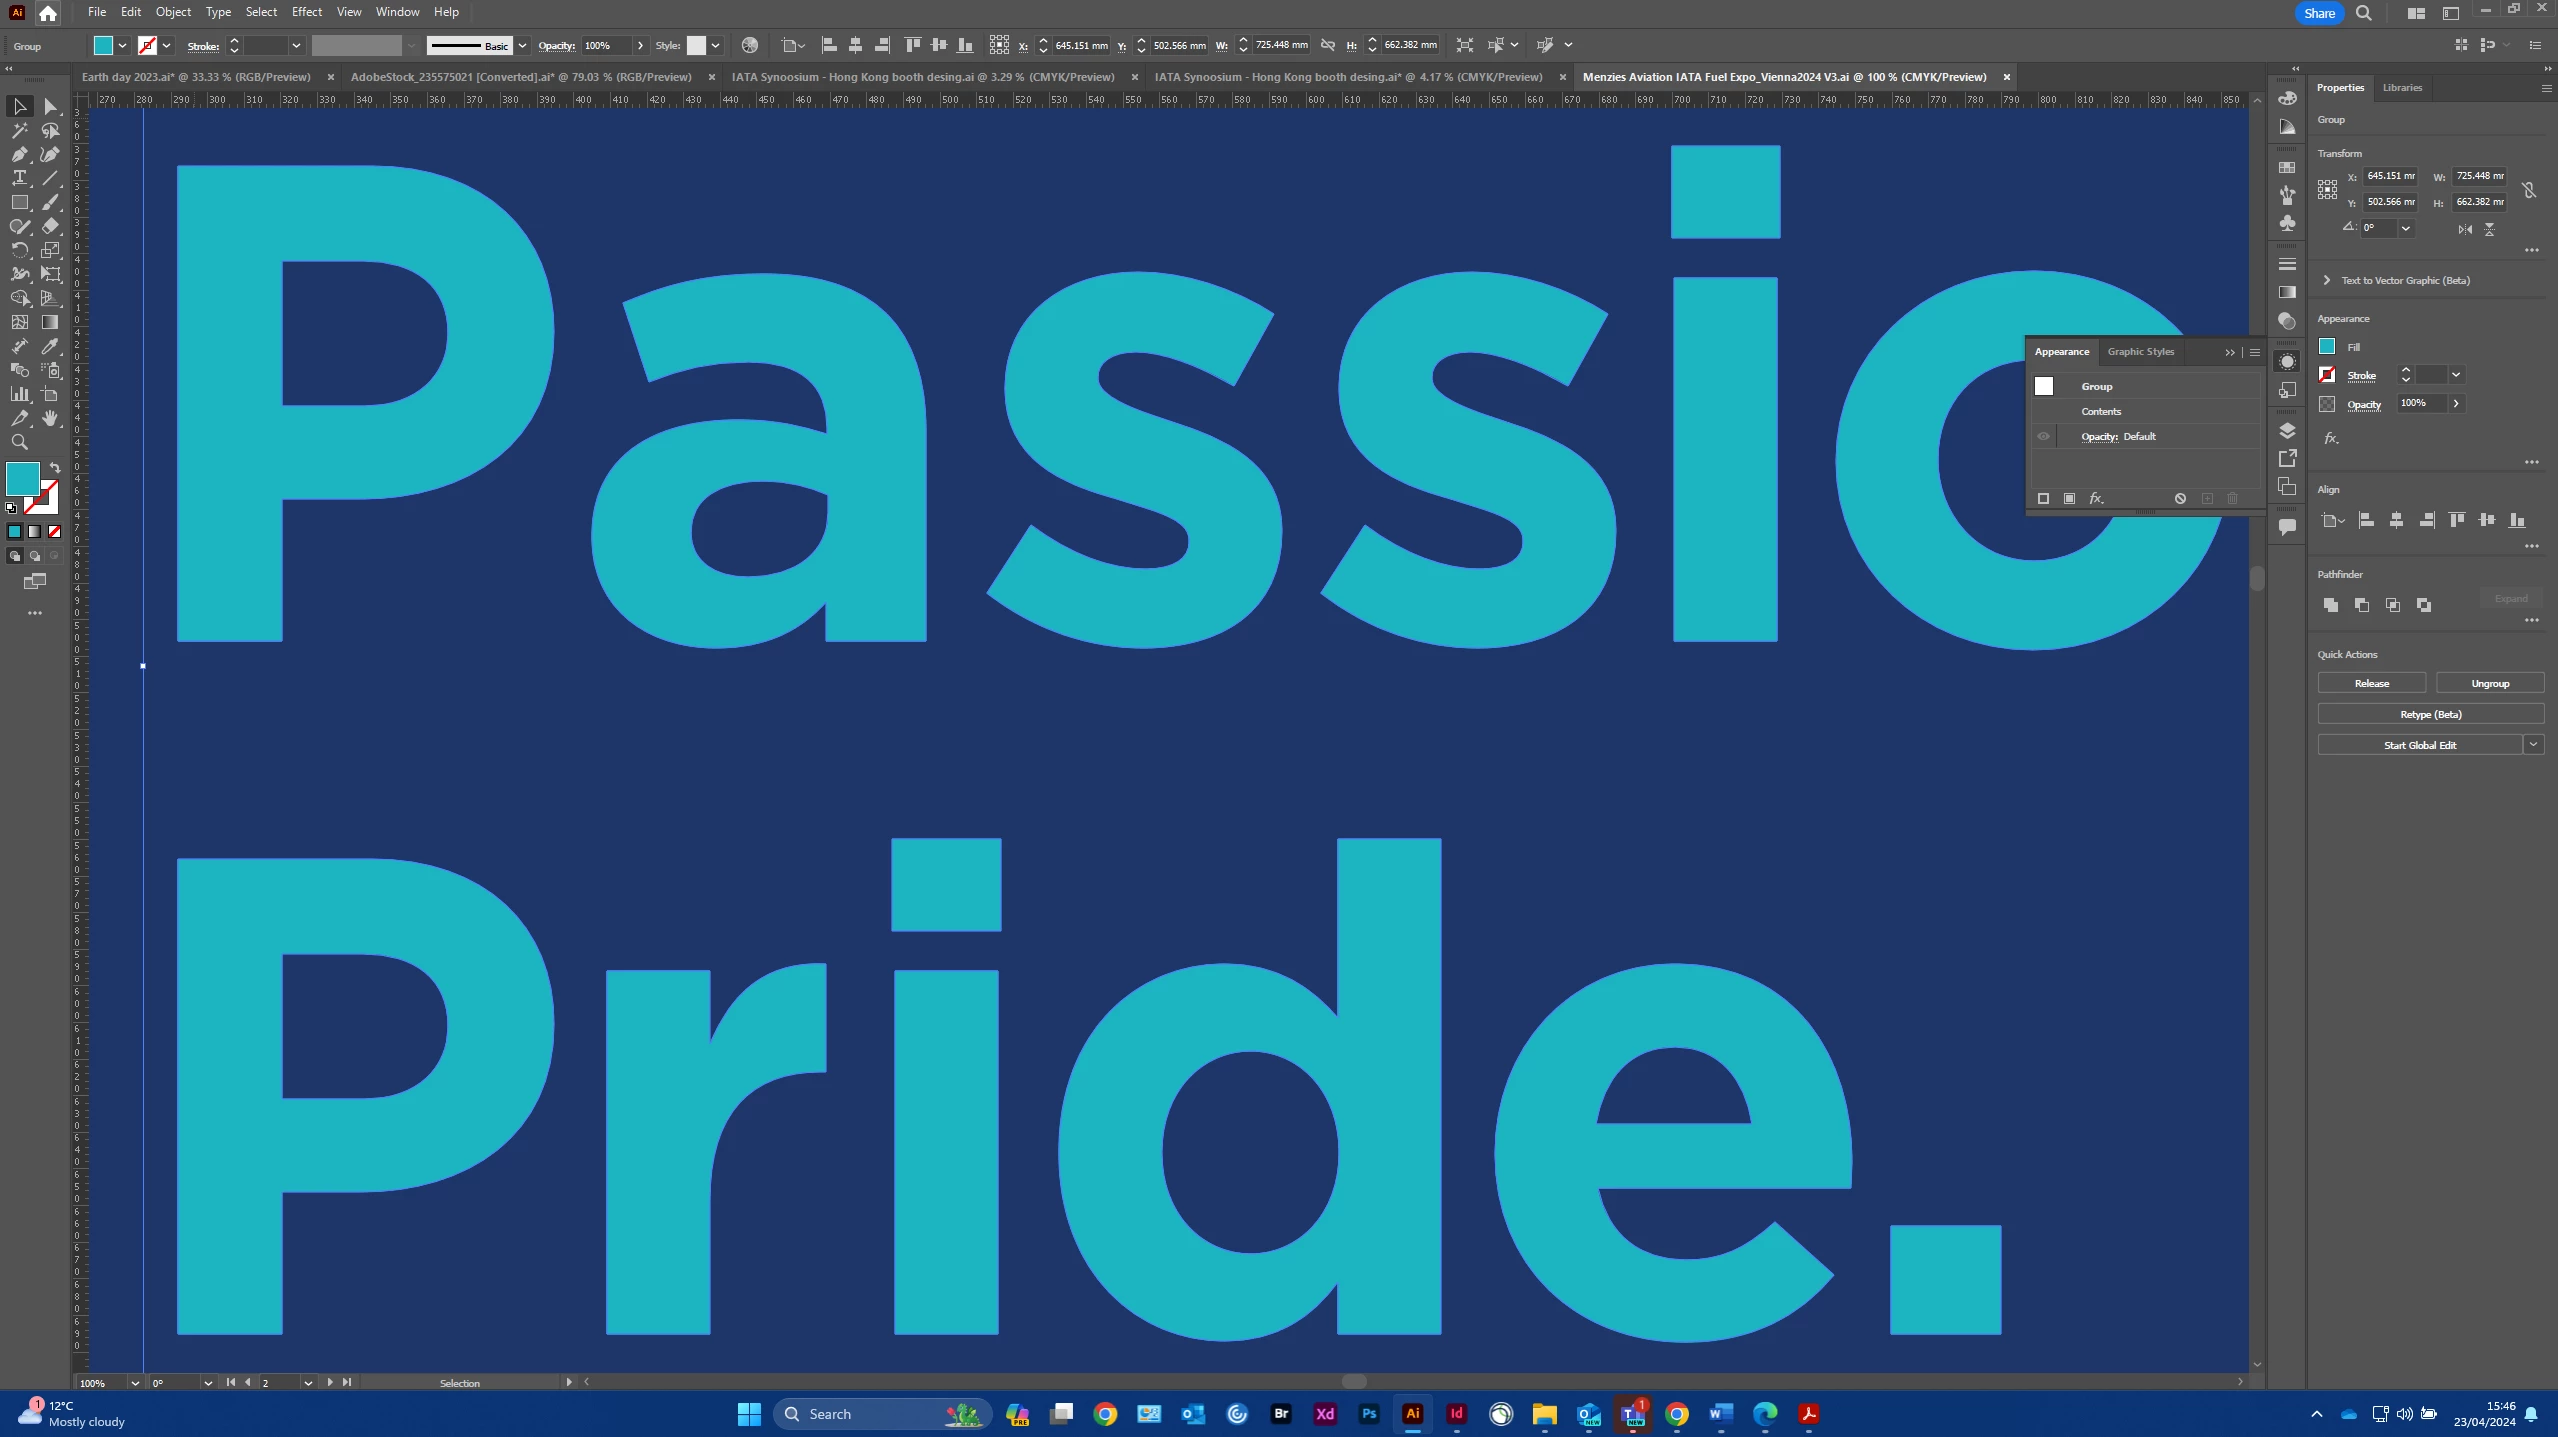Image resolution: width=2558 pixels, height=1437 pixels.
Task: Open Start Global Edit dropdown arrow
Action: tap(2533, 744)
